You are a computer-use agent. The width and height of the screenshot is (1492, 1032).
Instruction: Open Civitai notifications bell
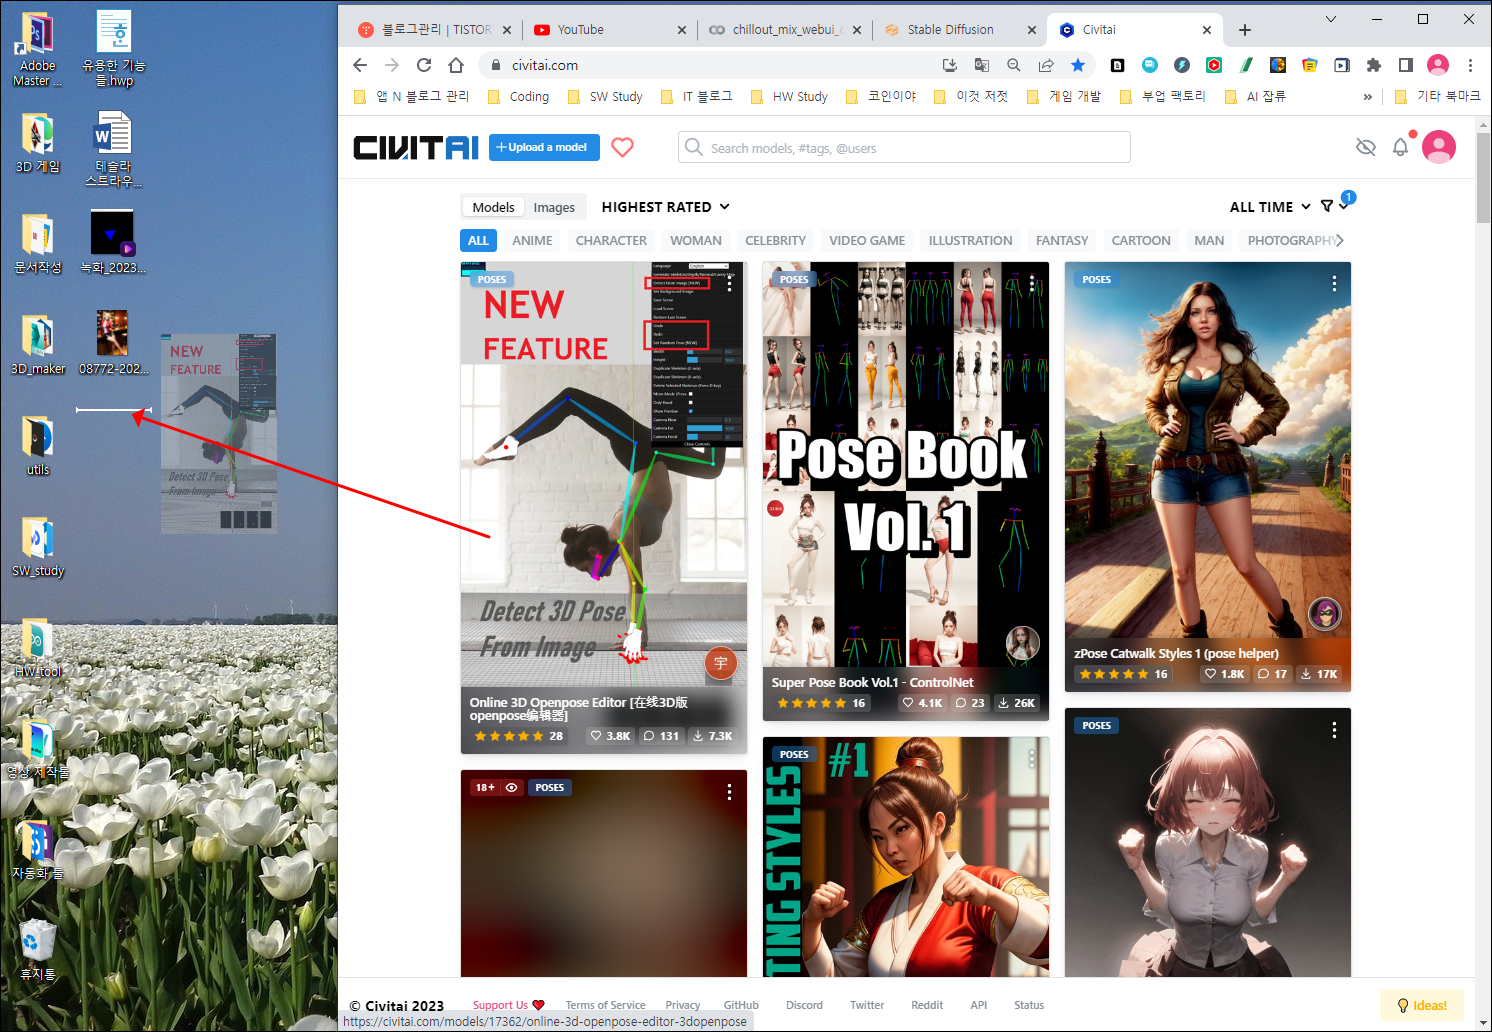click(1401, 147)
